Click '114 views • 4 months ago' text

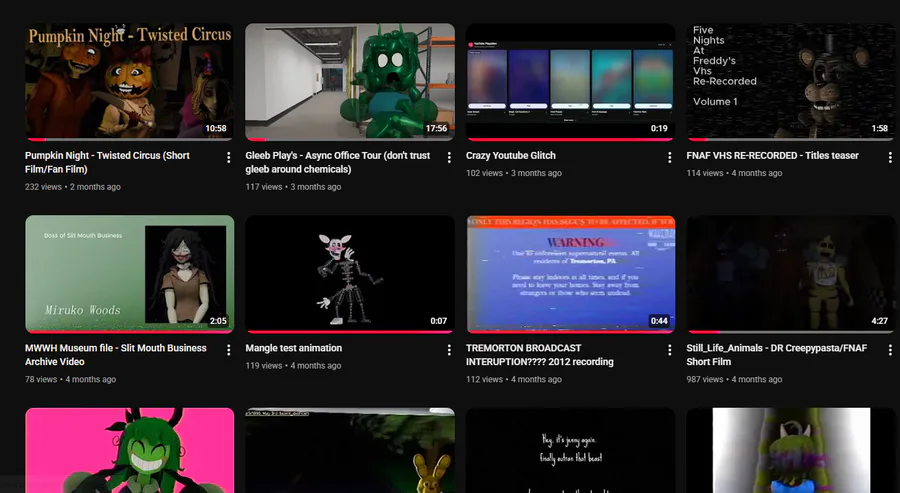click(x=734, y=173)
